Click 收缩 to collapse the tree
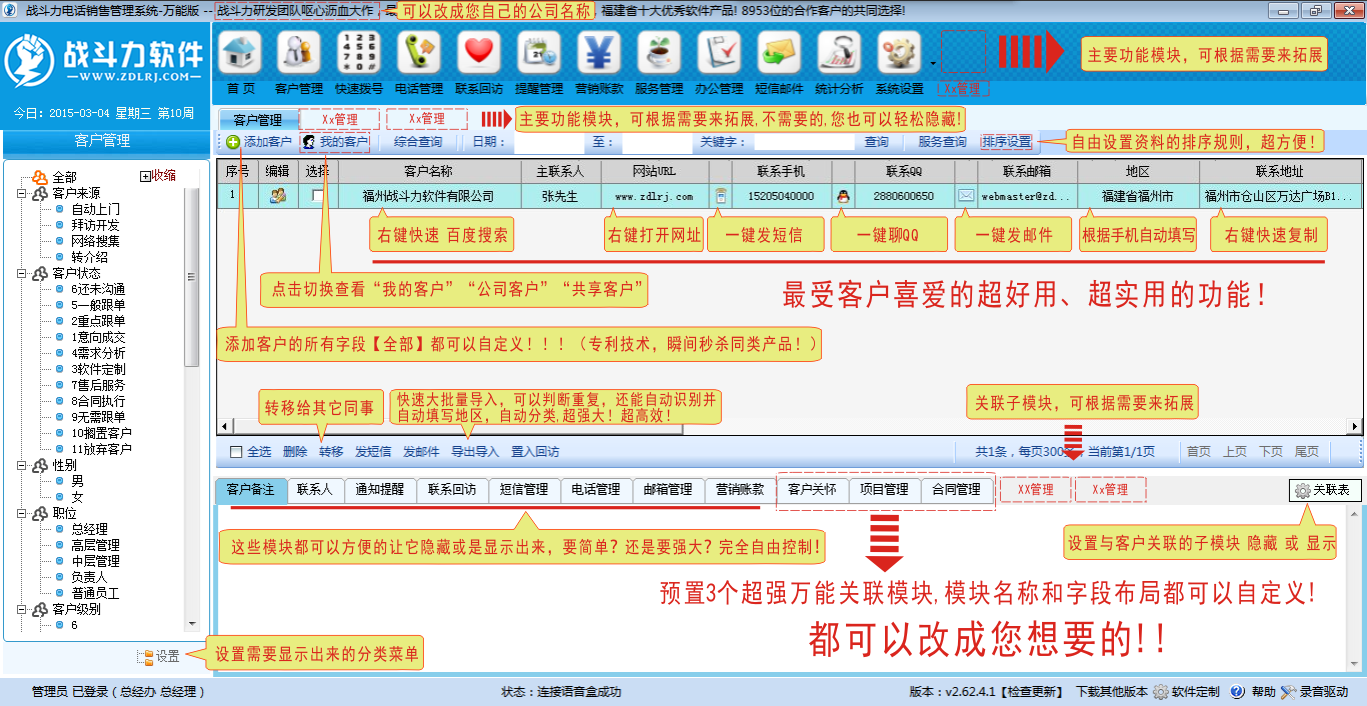1367x706 pixels. tap(158, 176)
